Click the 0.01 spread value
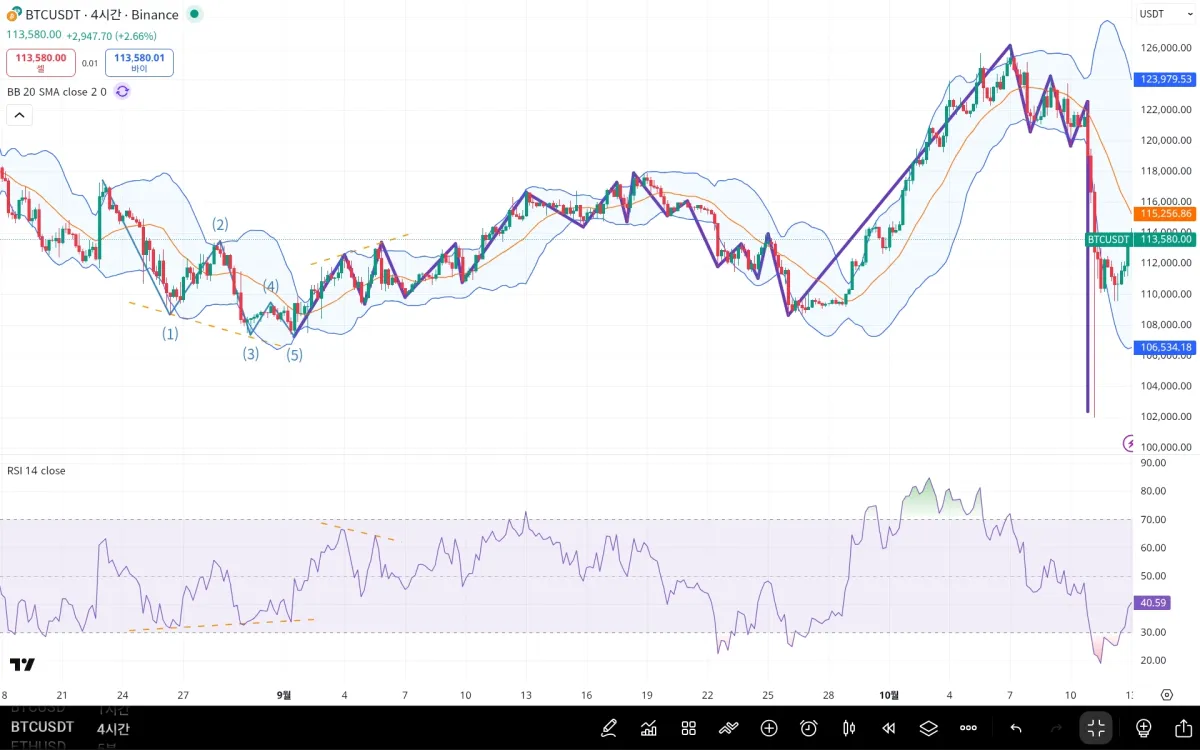1200x750 pixels. [x=90, y=63]
